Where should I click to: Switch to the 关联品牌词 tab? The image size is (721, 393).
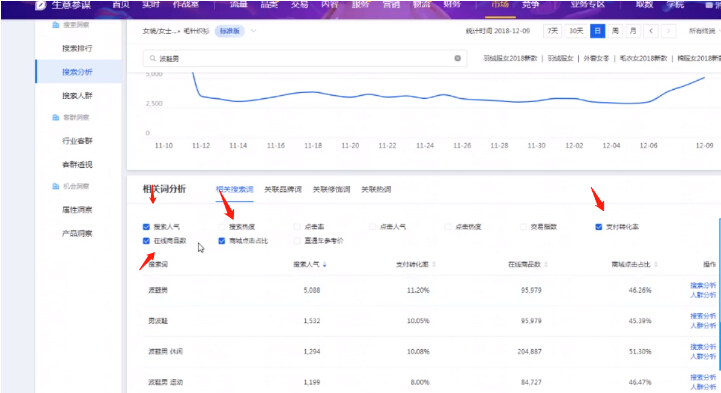(x=283, y=189)
